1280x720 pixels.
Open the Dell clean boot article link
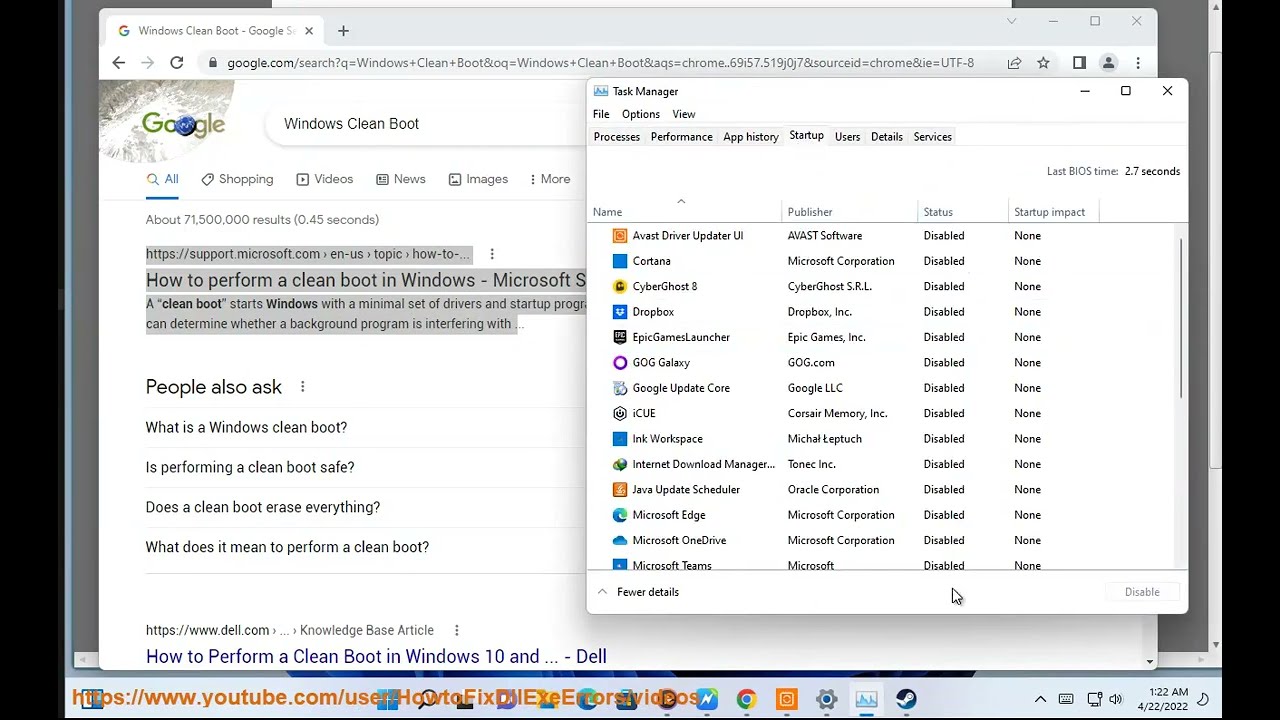point(376,657)
